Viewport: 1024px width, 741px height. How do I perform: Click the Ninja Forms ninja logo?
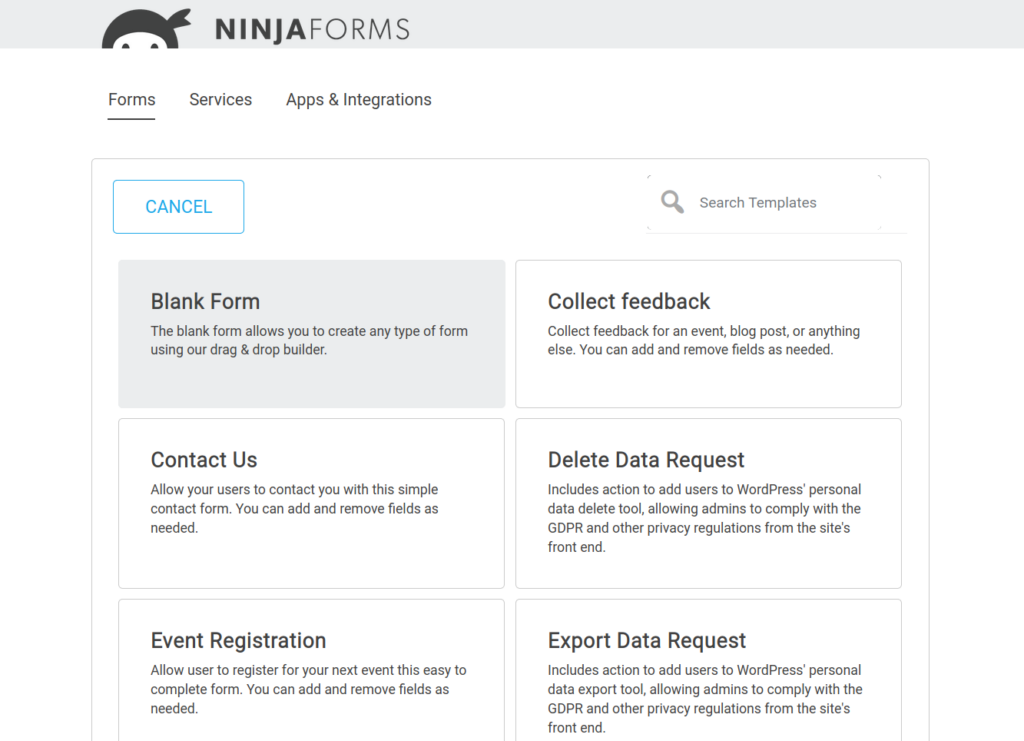click(146, 29)
